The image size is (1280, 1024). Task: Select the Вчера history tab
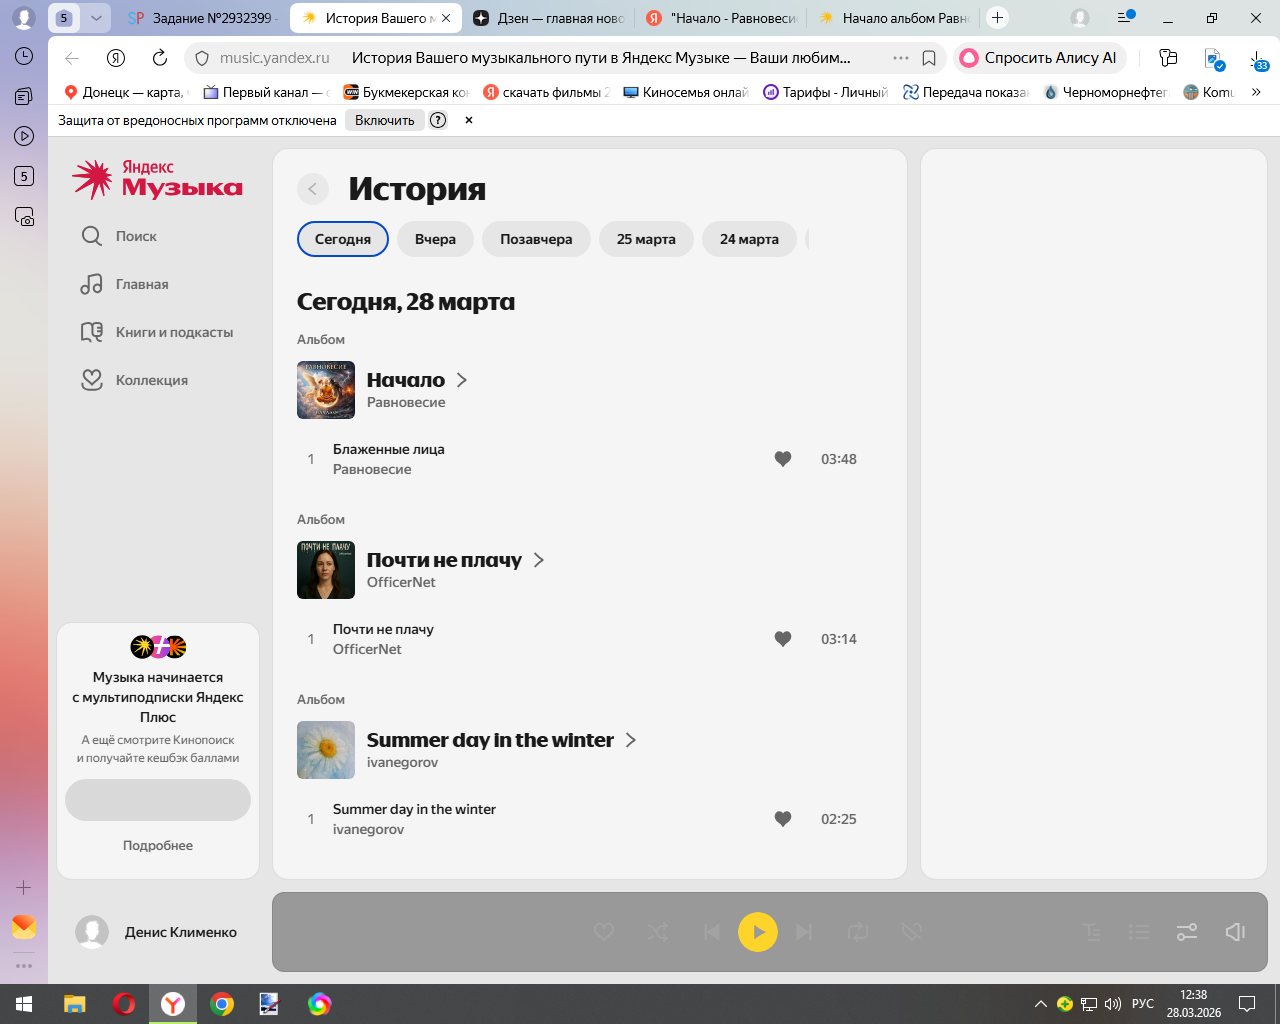(435, 239)
